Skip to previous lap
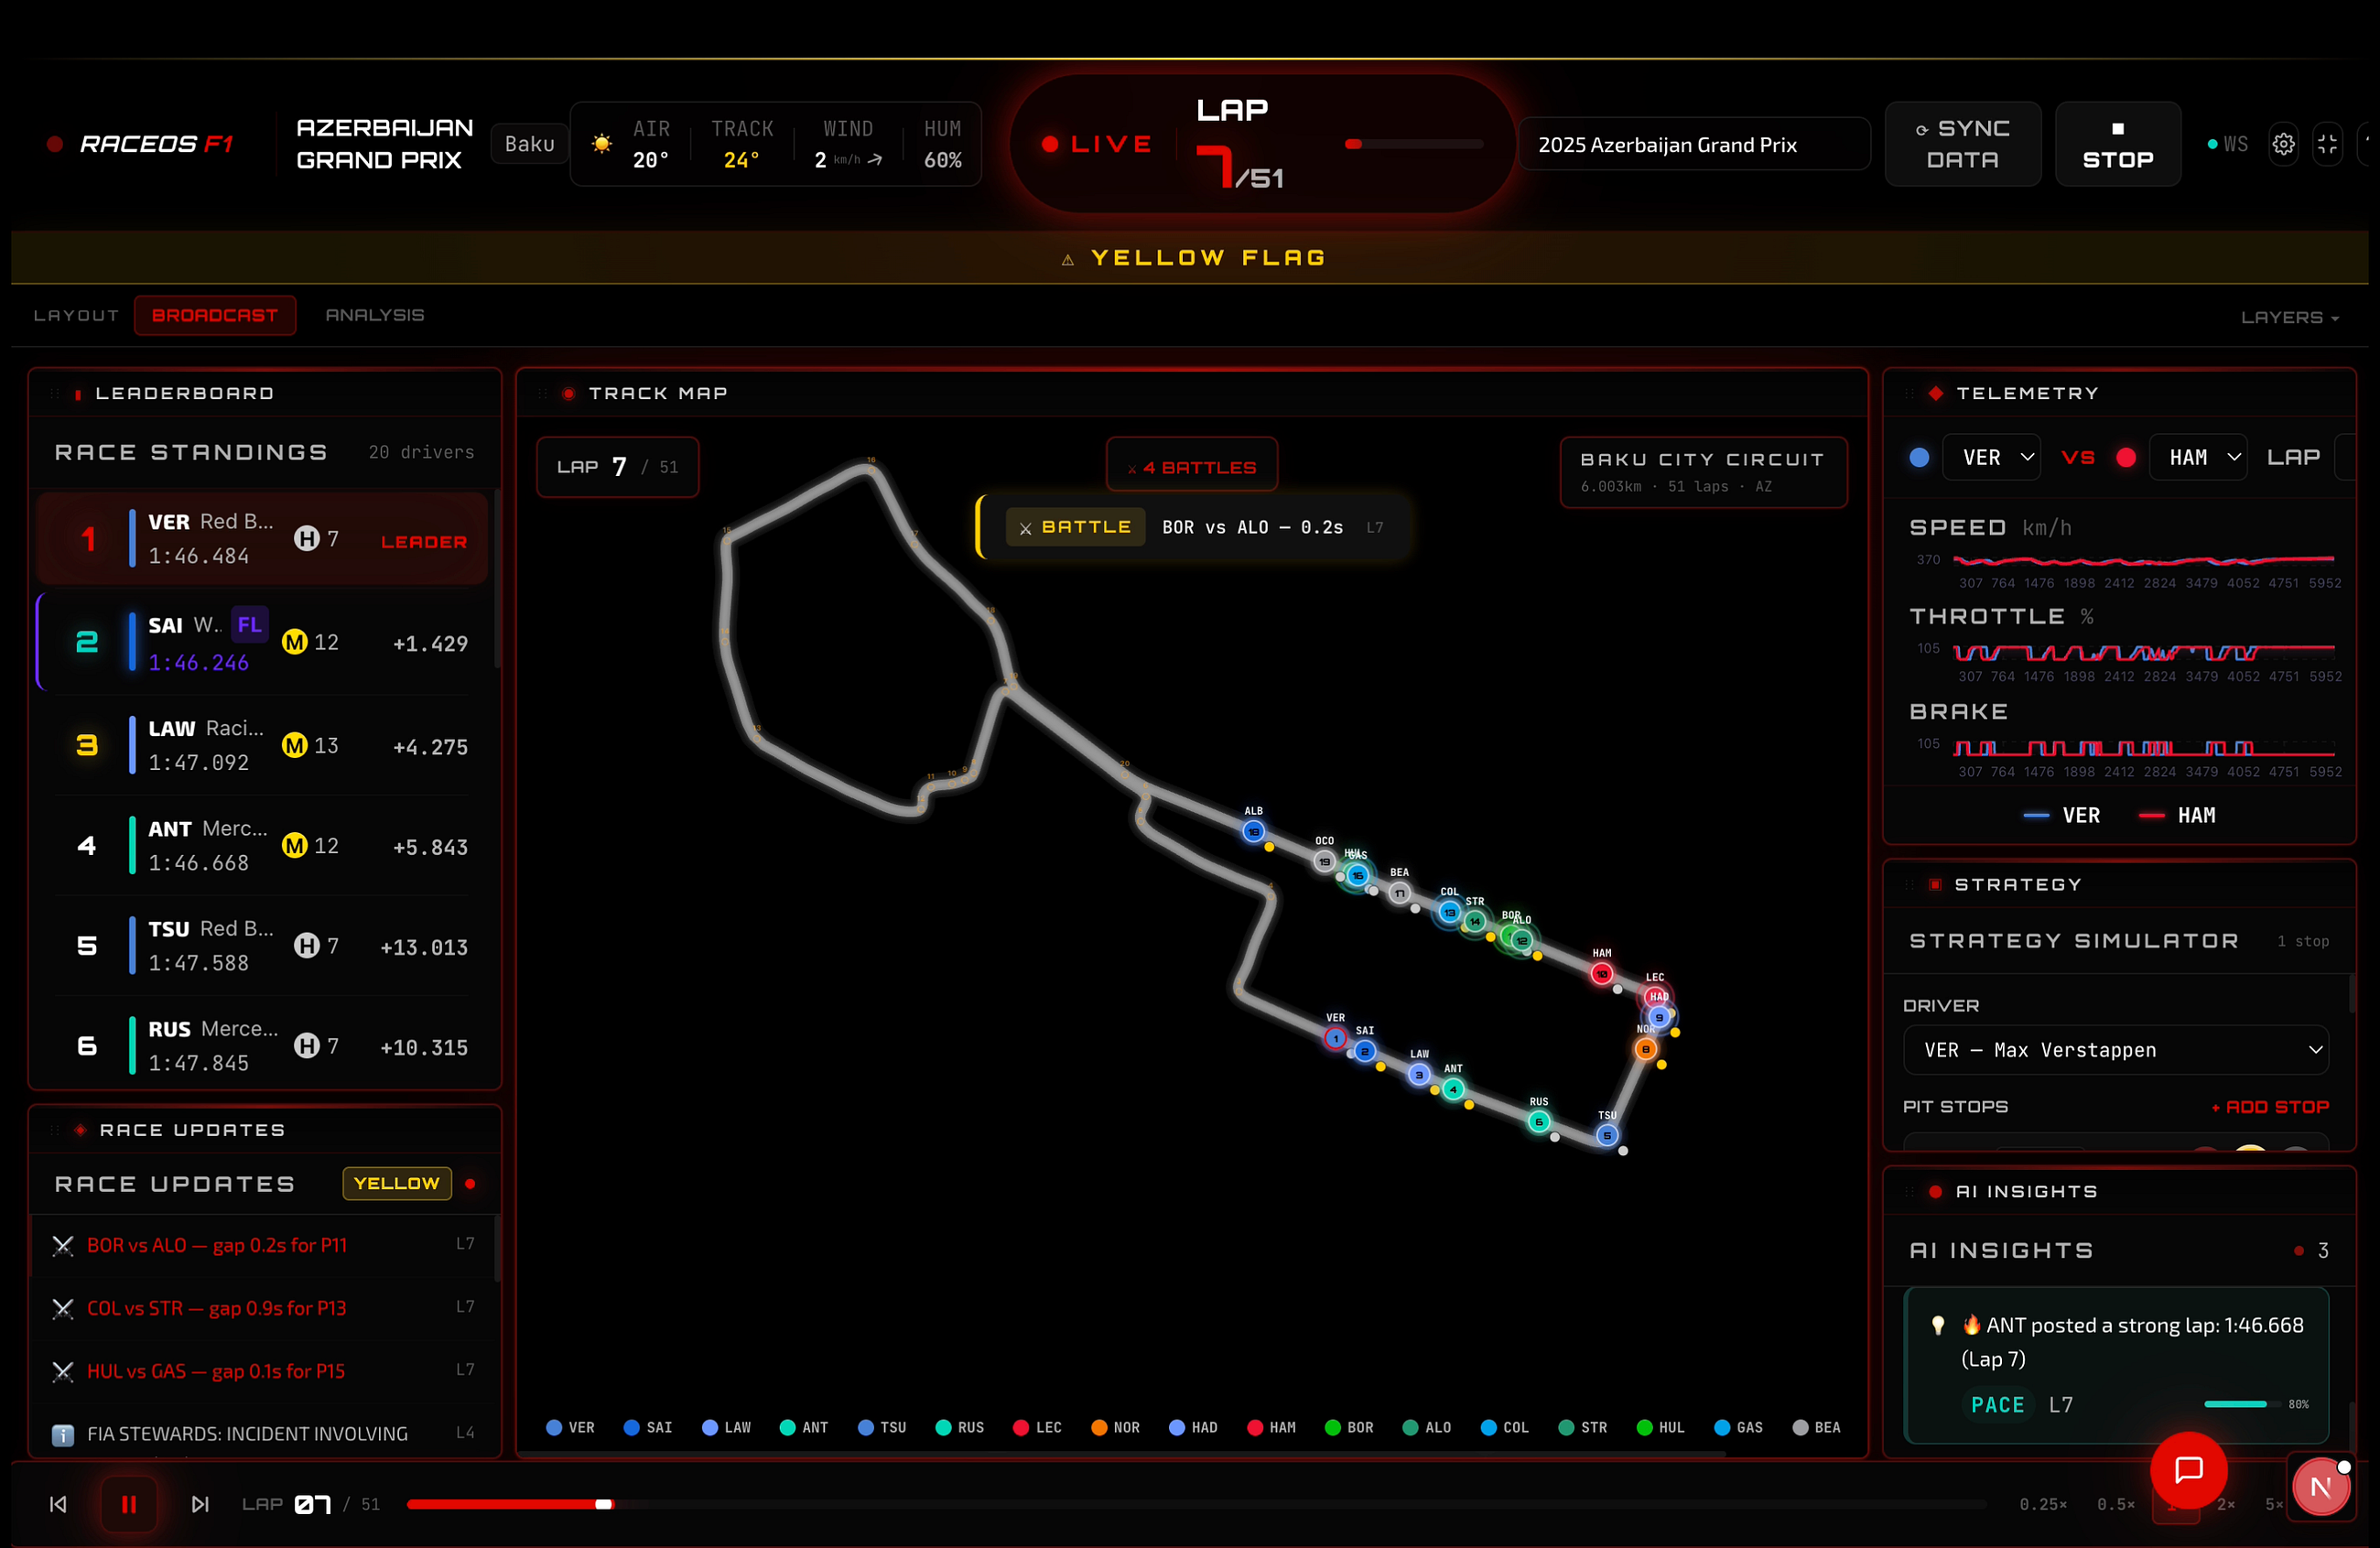 point(58,1503)
